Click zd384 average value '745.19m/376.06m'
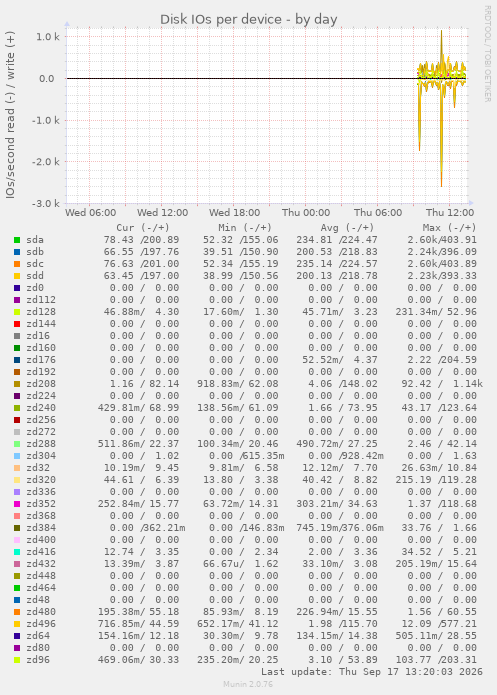The width and height of the screenshot is (497, 695). coord(340,528)
